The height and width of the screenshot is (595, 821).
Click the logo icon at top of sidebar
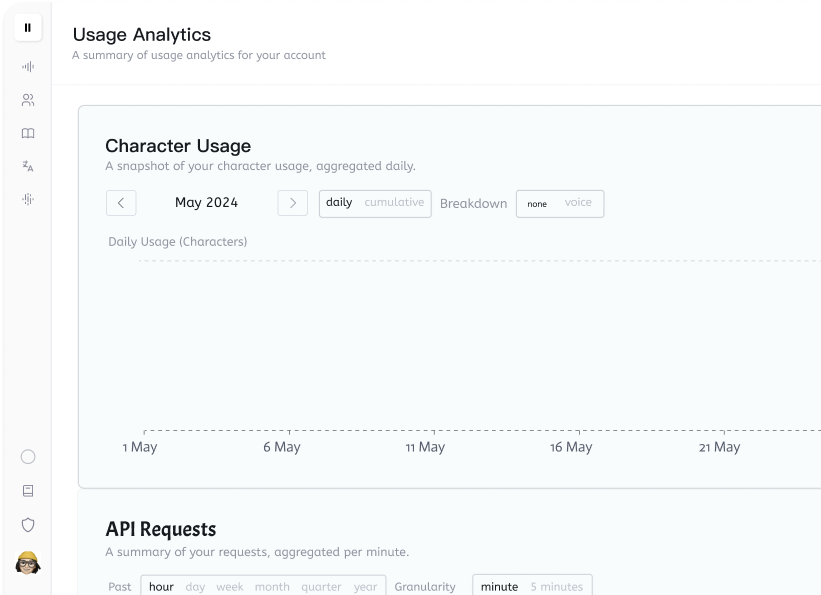click(x=28, y=28)
